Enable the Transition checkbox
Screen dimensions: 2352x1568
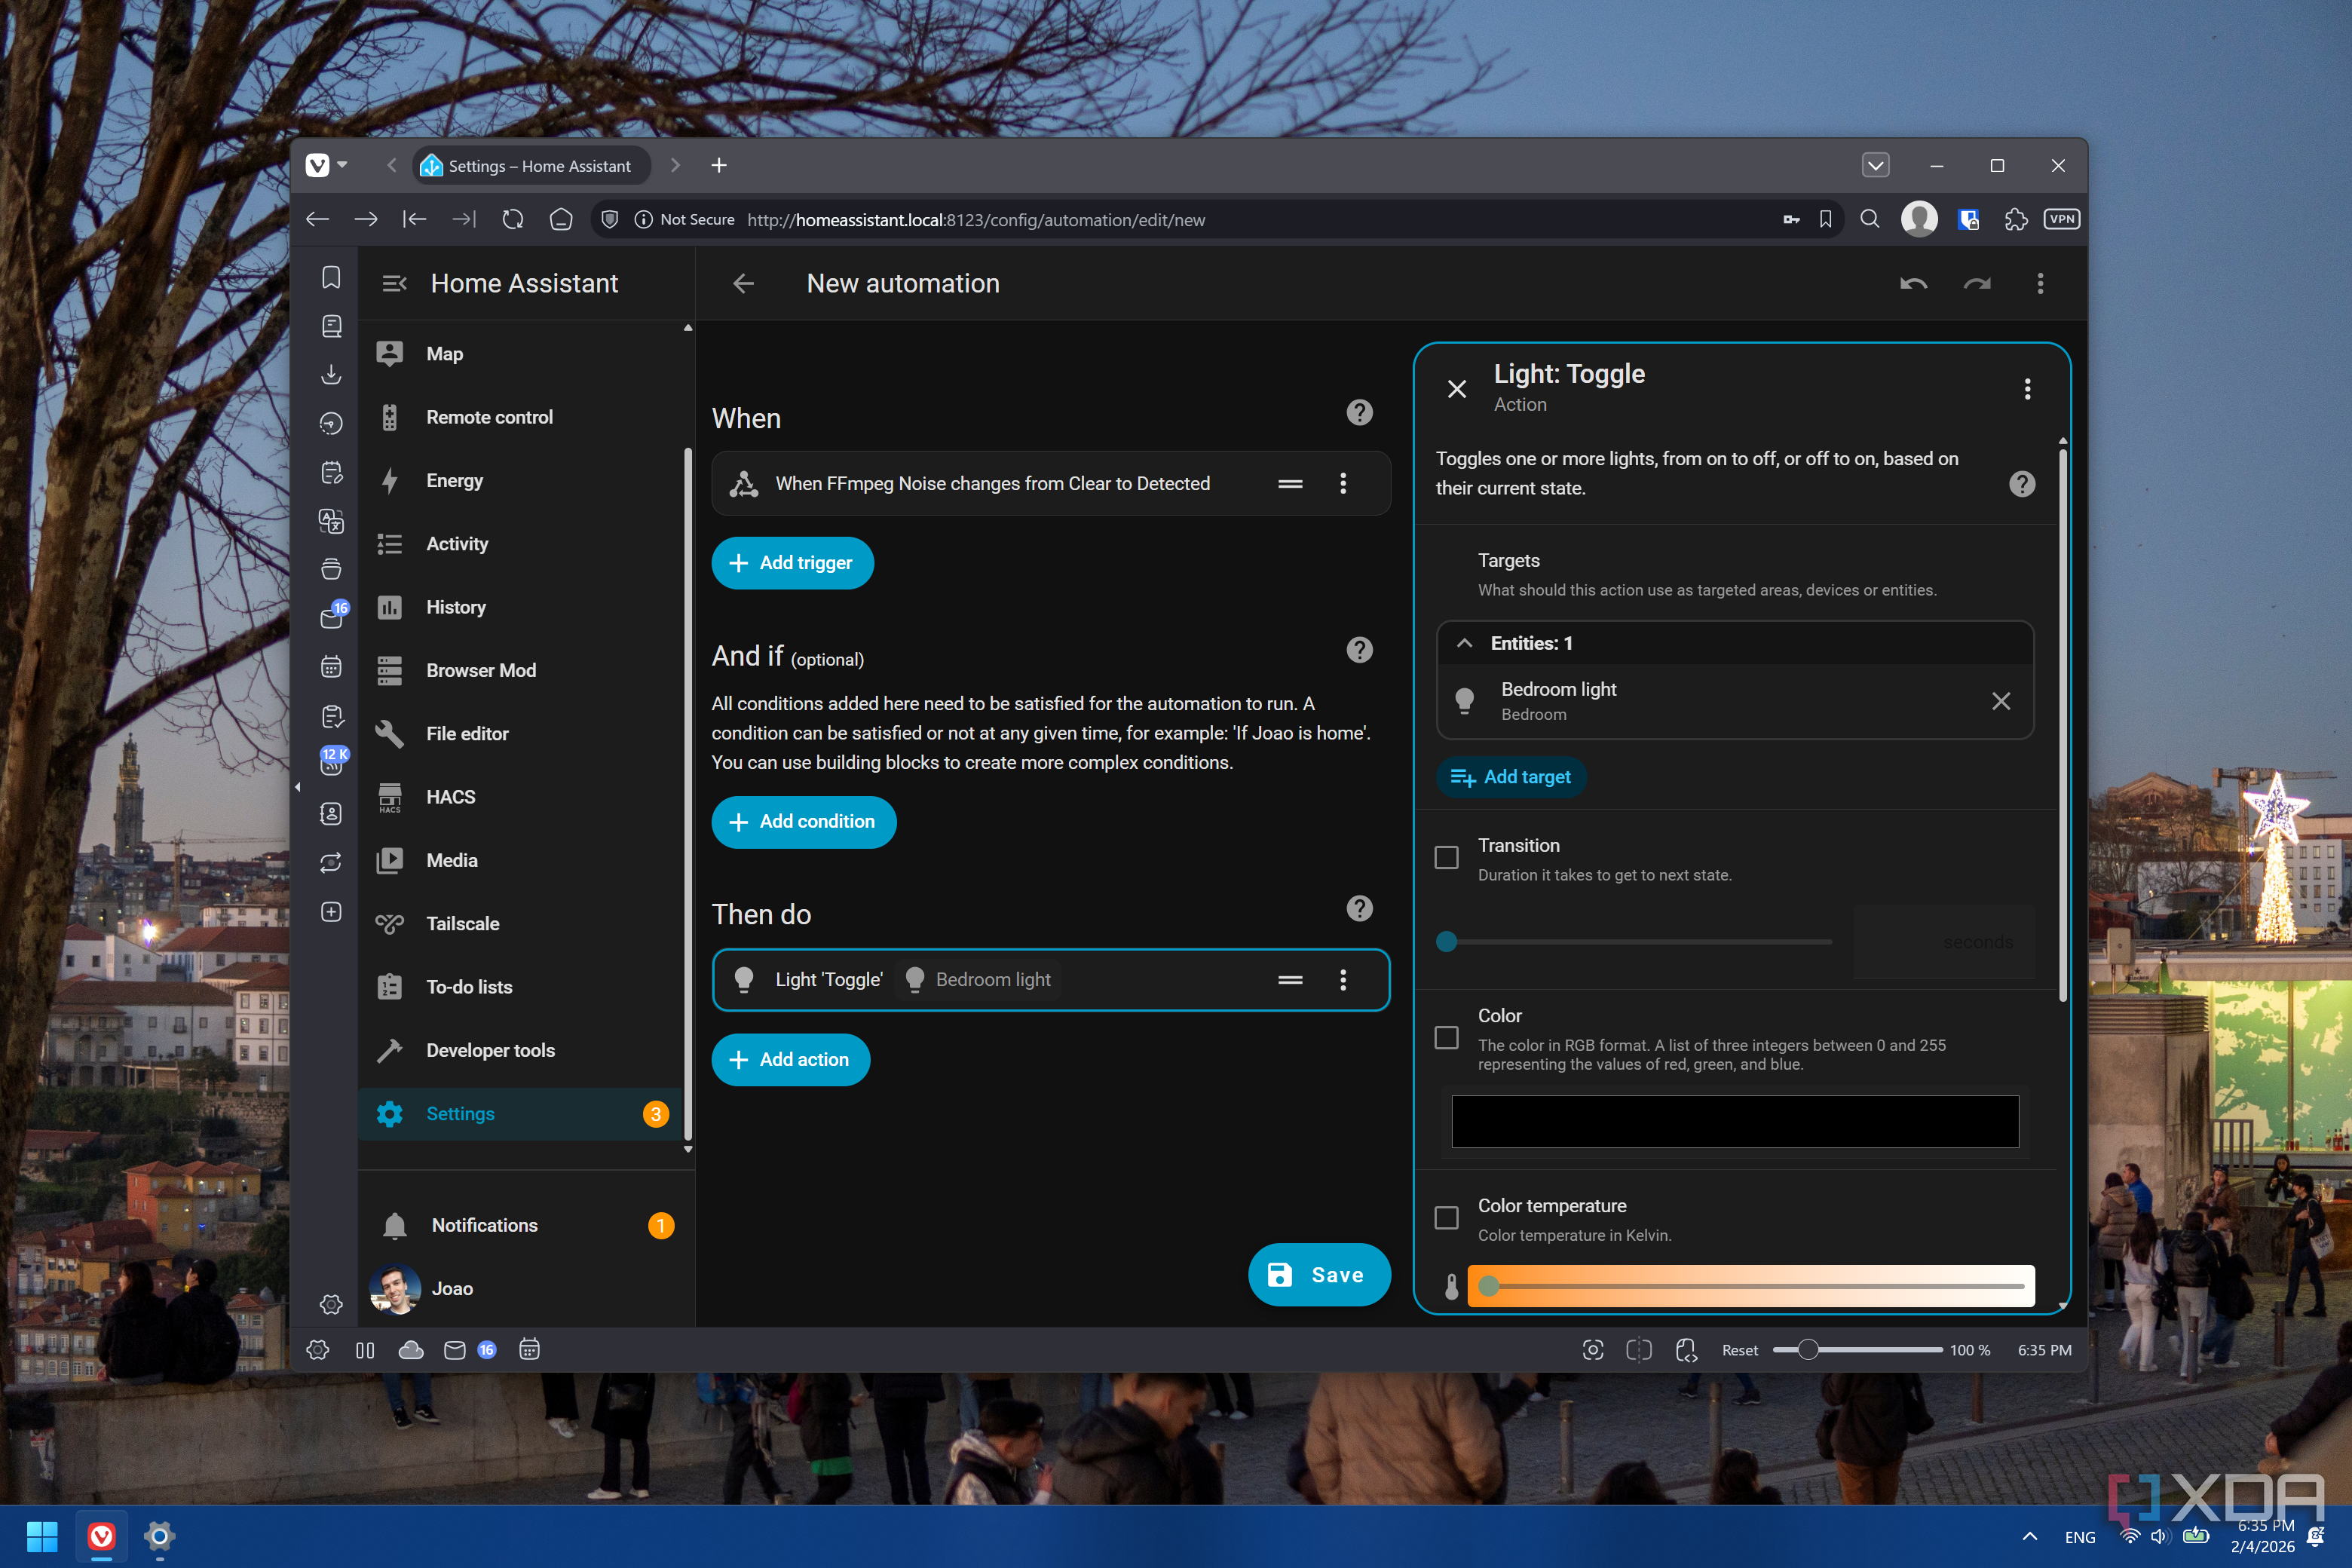pos(1446,858)
